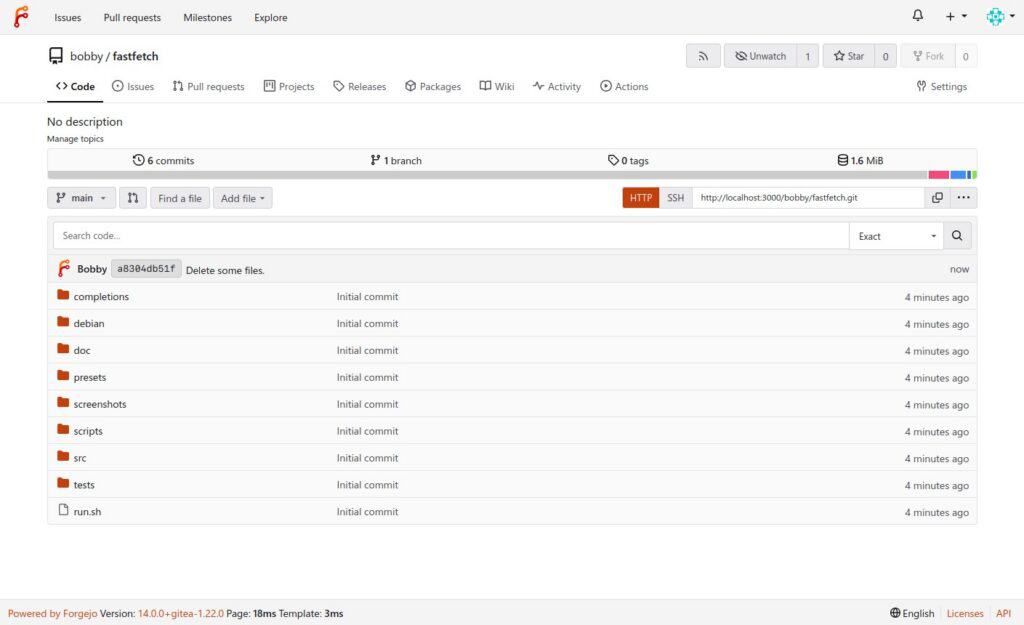Image resolution: width=1024 pixels, height=625 pixels.
Task: Click the RSS feed icon button
Action: [703, 56]
